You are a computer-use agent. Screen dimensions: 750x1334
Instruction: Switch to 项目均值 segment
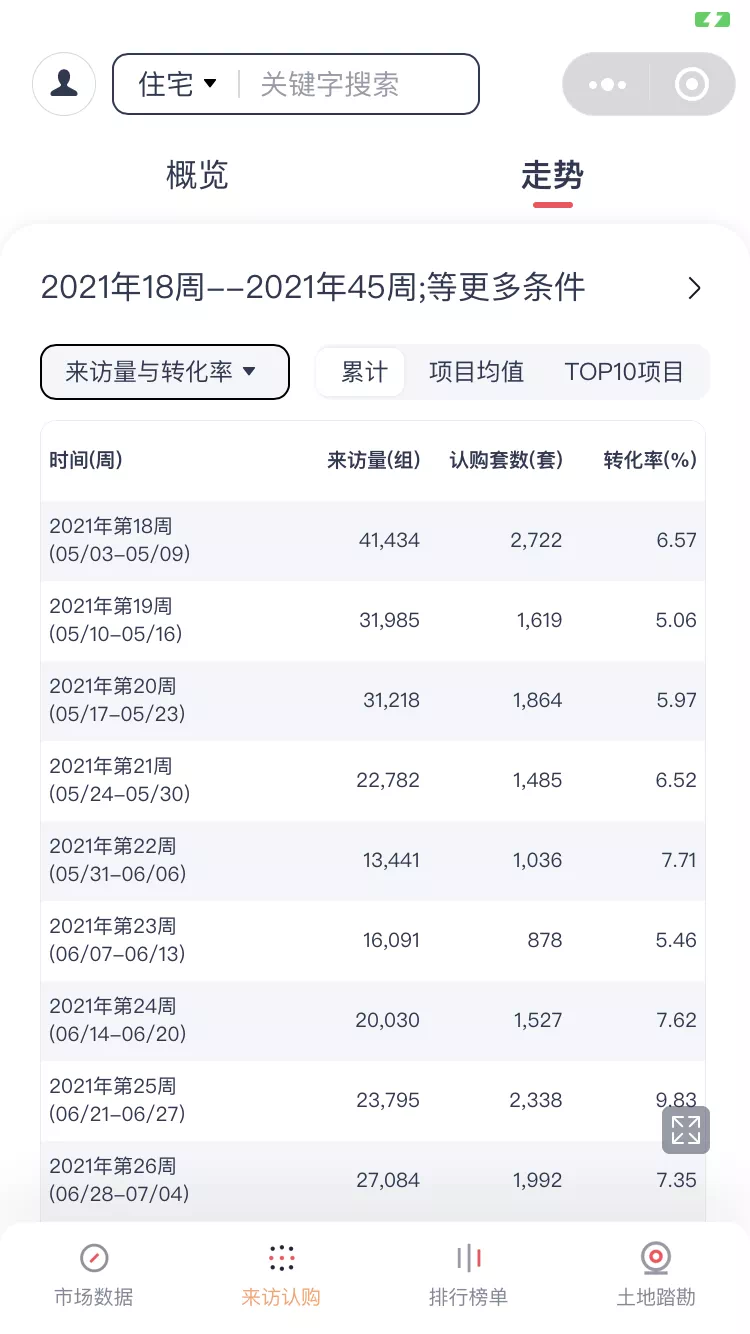[x=476, y=372]
